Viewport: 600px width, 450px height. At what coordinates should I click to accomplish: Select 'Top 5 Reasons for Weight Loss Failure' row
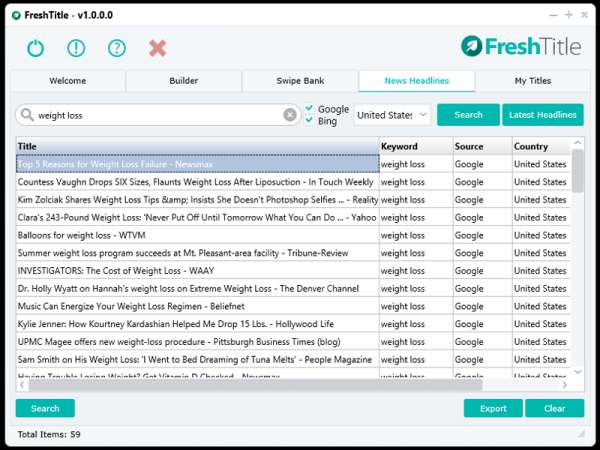pyautogui.click(x=293, y=164)
